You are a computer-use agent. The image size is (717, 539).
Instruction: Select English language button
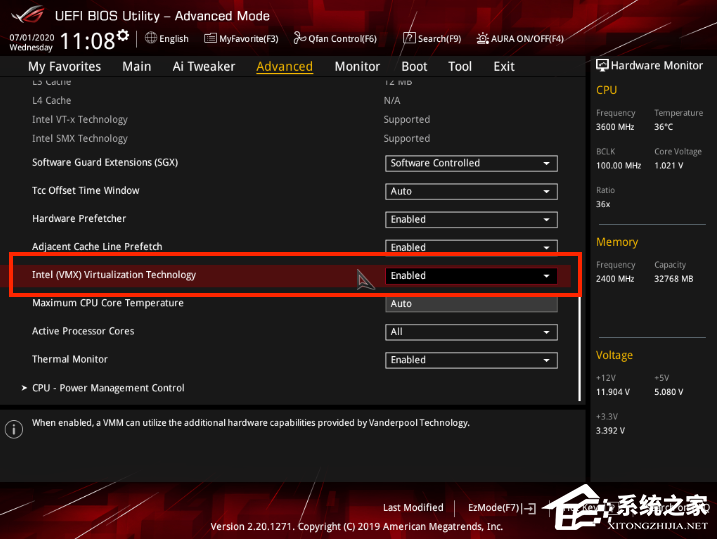click(174, 39)
